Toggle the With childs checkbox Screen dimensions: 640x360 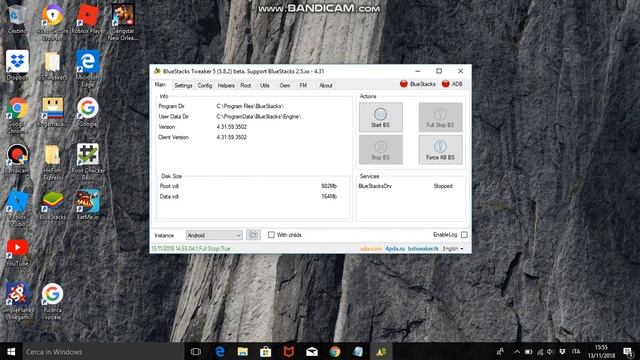271,235
